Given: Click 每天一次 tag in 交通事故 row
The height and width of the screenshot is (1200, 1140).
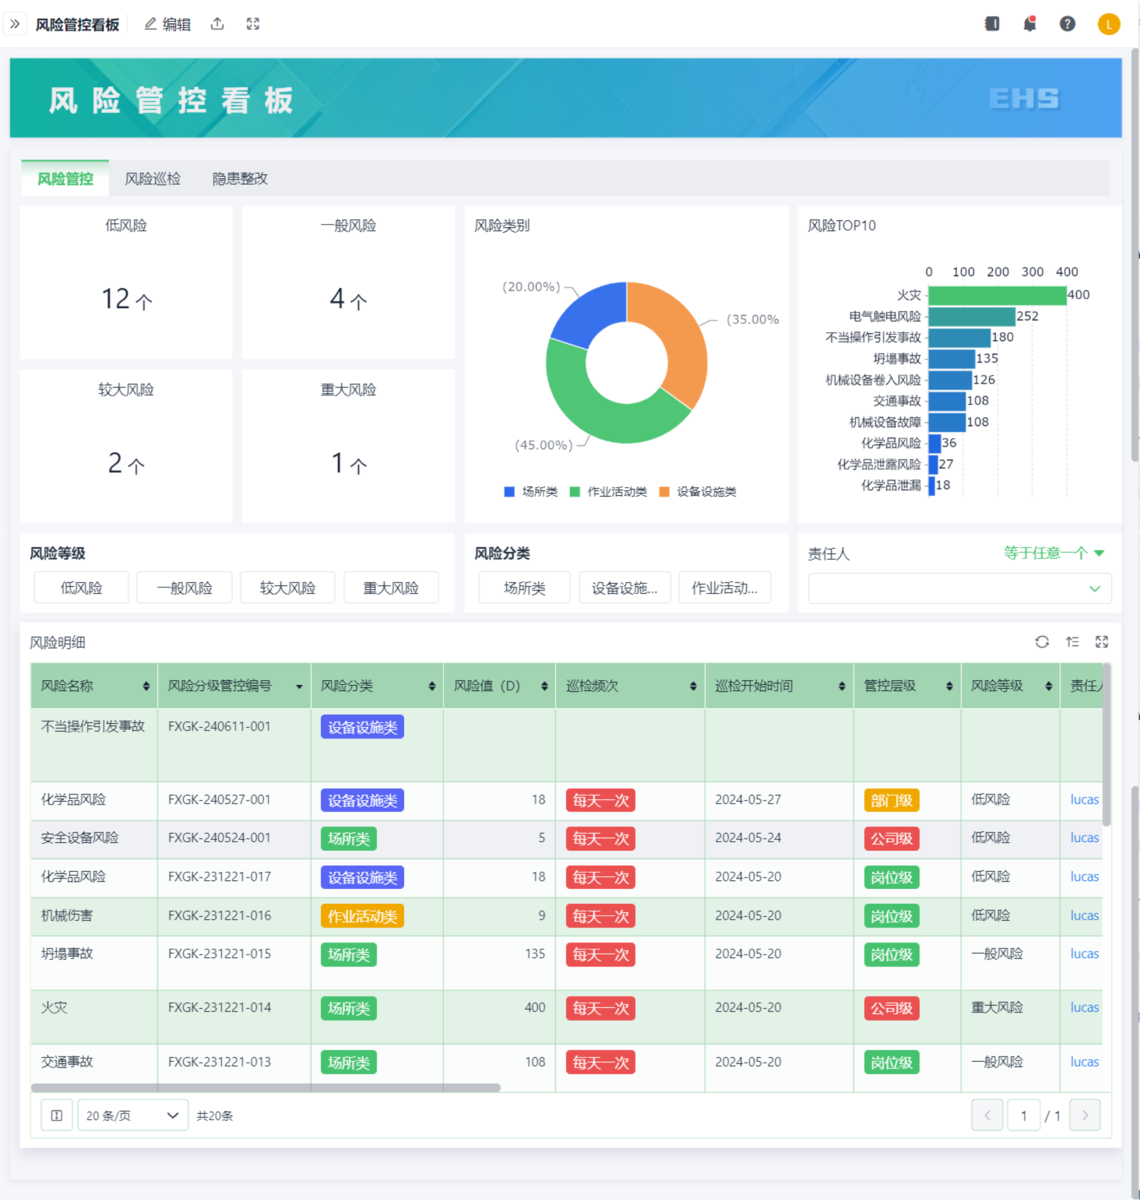Looking at the screenshot, I should (x=600, y=1063).
